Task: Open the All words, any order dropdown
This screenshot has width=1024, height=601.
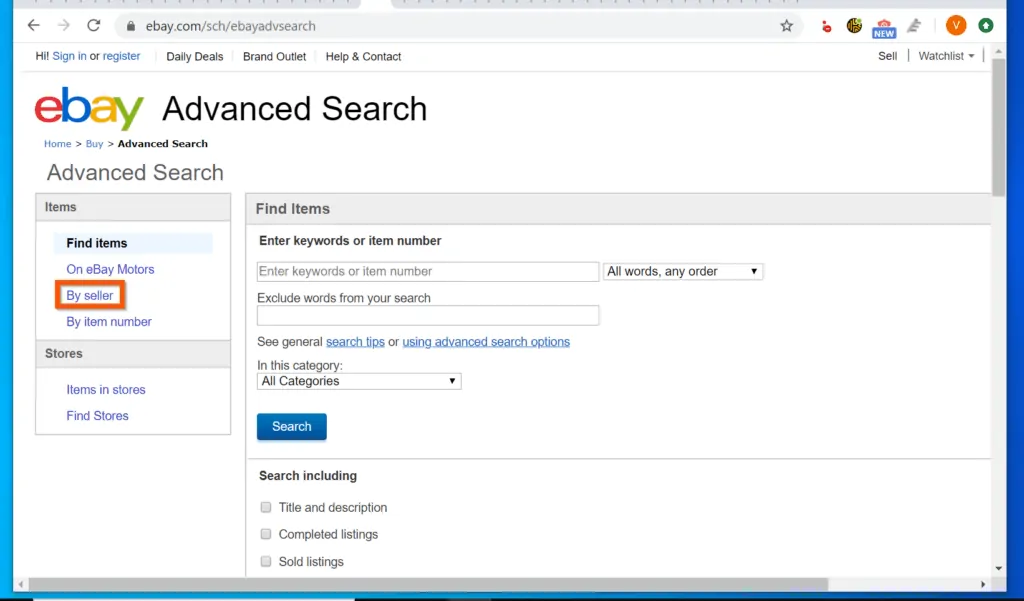Action: [682, 271]
